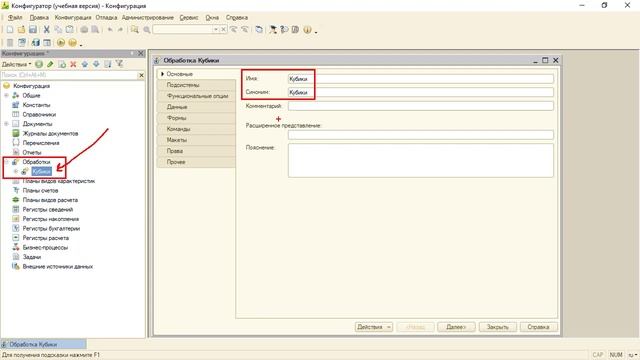Click the yellow info icon in the toolbar
The image size is (640, 360).
(307, 29)
